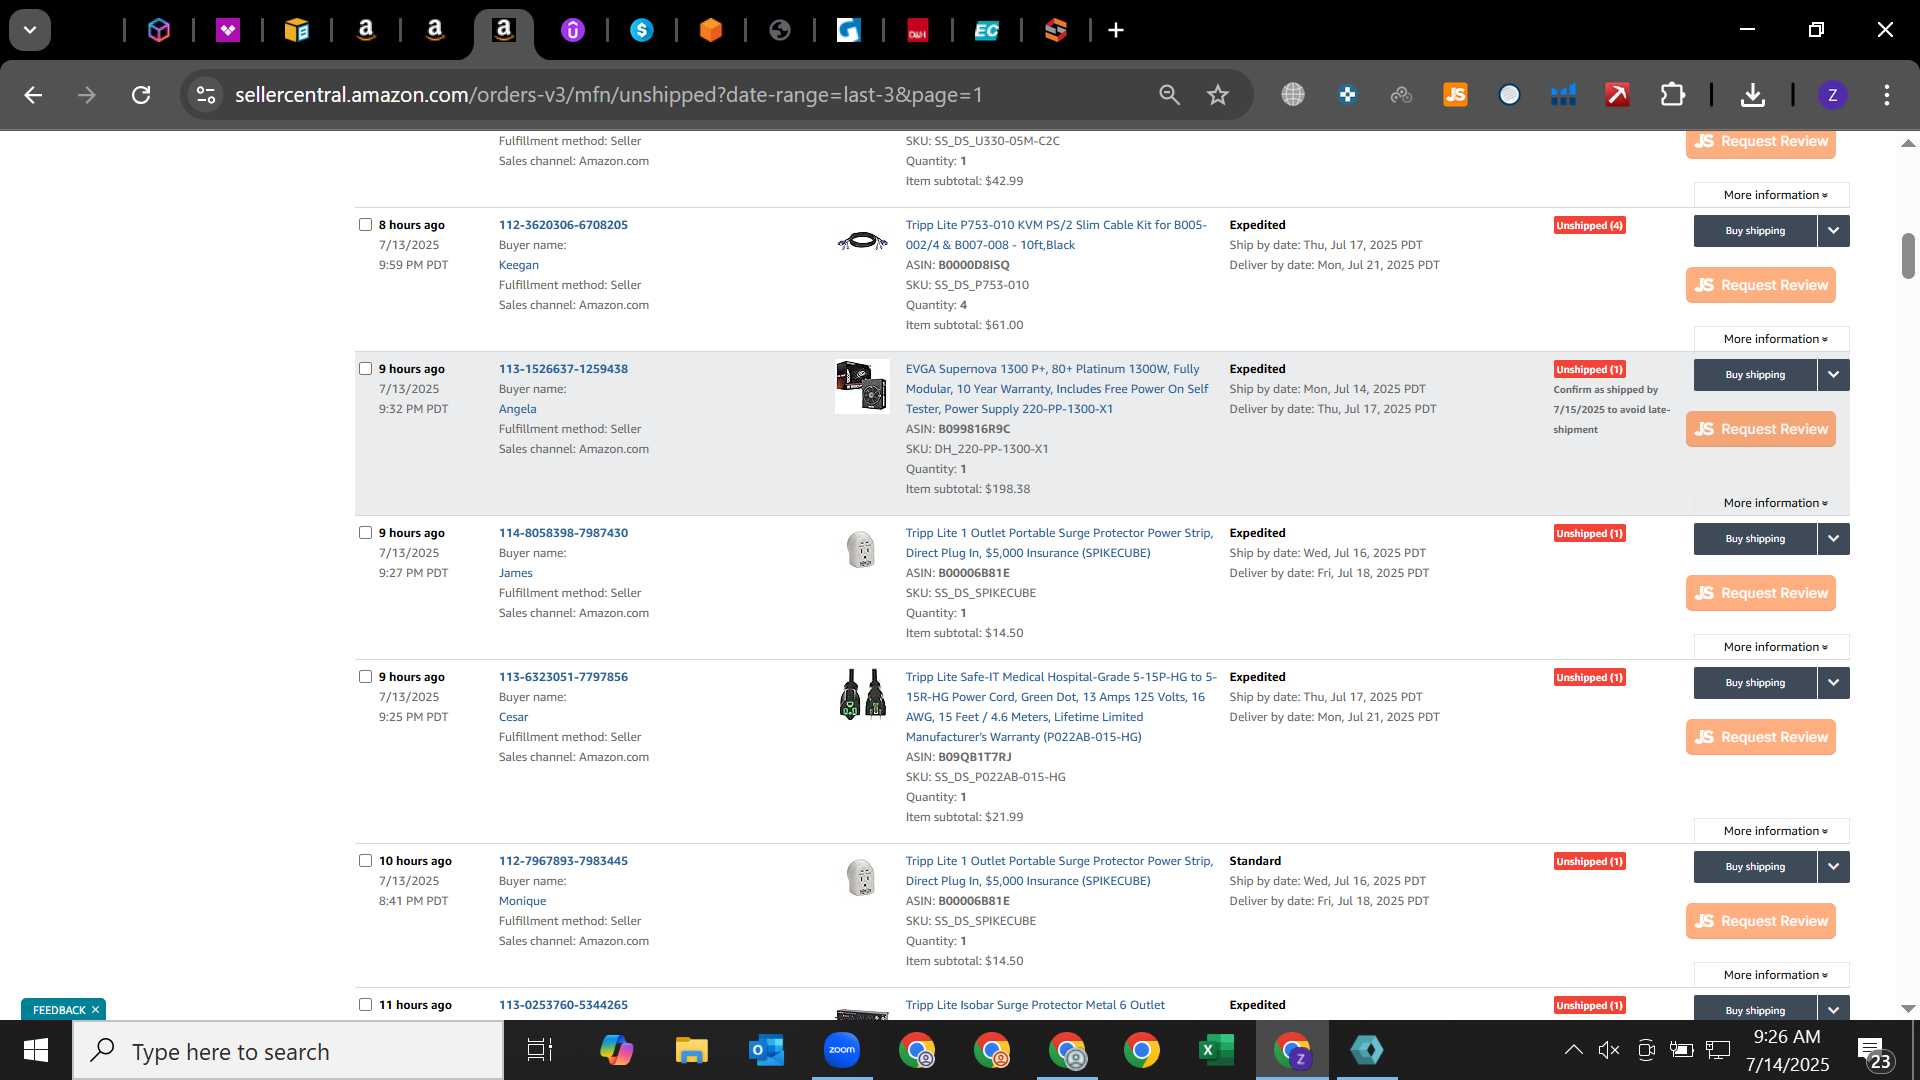Open the globe extension icon in toolbar
The width and height of the screenshot is (1920, 1080).
1293,95
